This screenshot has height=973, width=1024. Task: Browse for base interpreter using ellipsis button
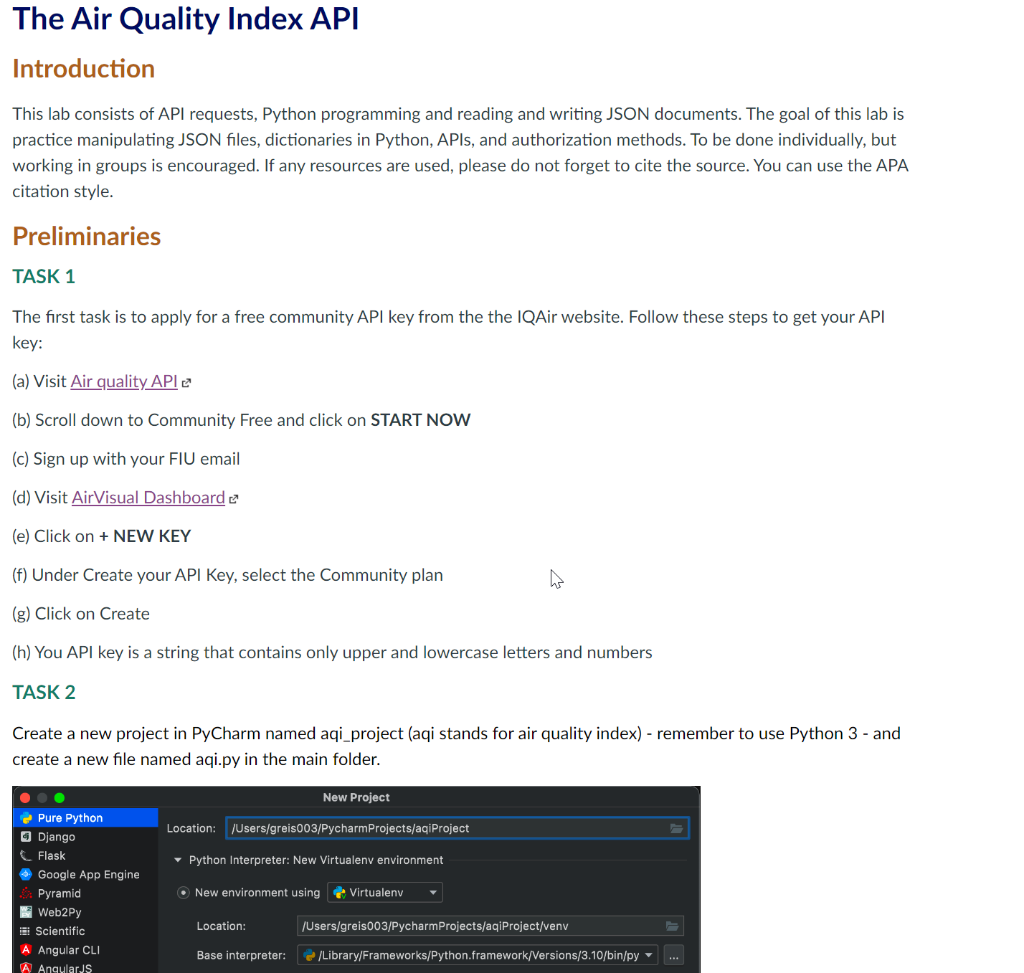(x=674, y=955)
